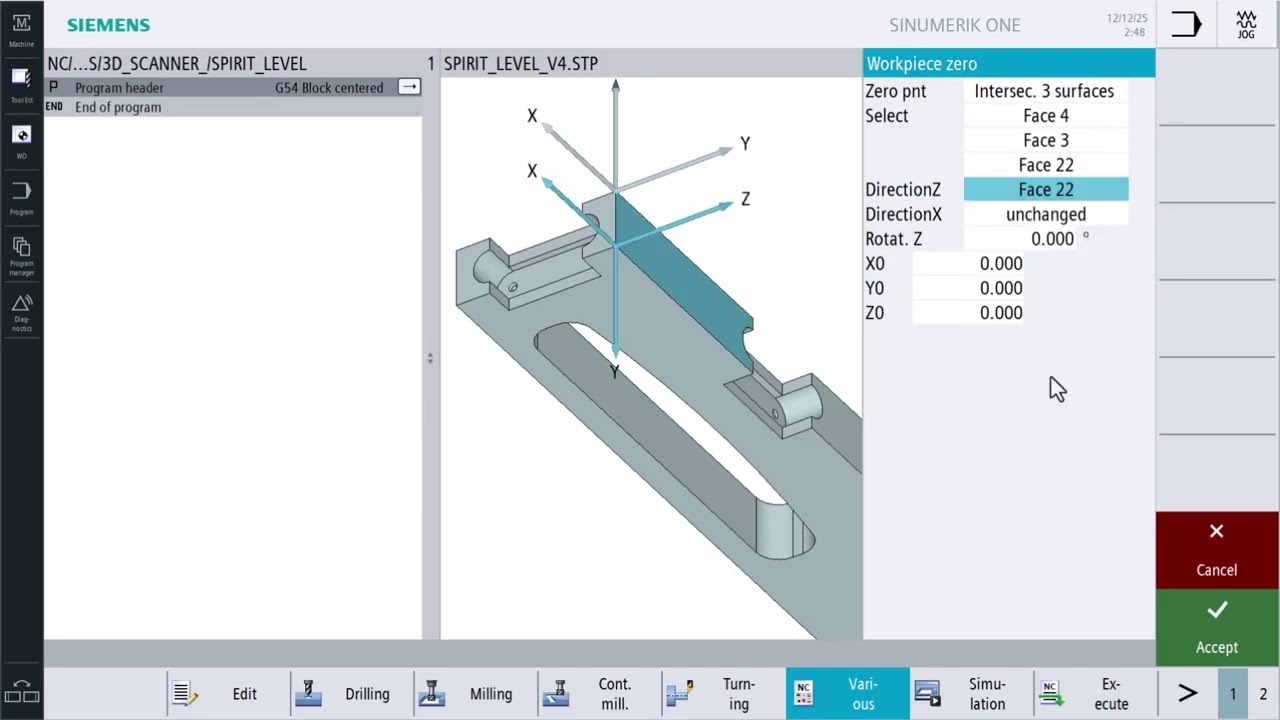Switch to softkey page 2
This screenshot has width=1280, height=720.
[x=1263, y=693]
